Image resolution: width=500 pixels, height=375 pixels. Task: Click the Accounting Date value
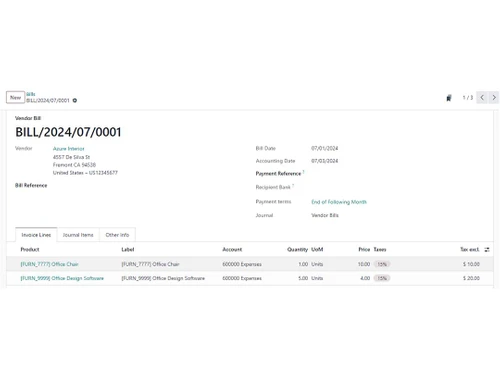325,161
